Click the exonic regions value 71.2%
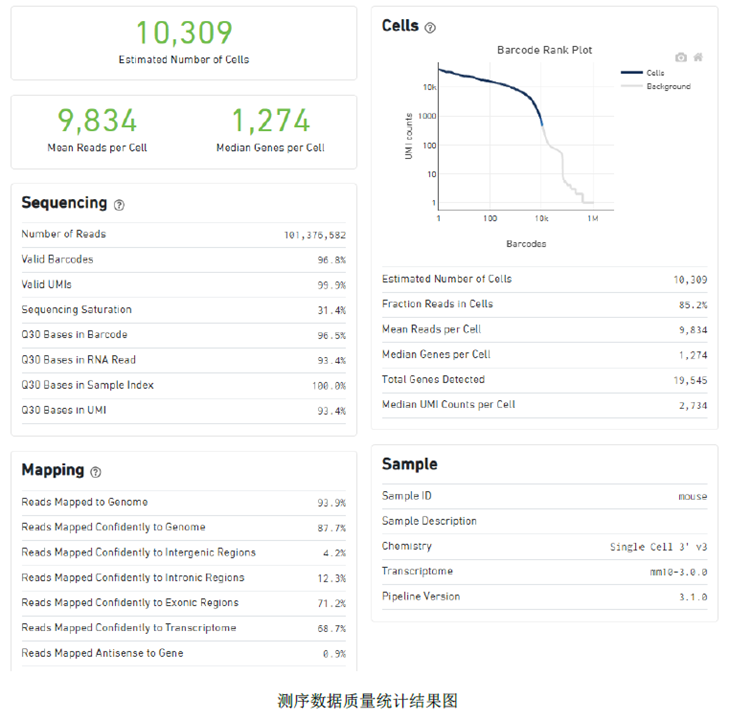 (332, 604)
